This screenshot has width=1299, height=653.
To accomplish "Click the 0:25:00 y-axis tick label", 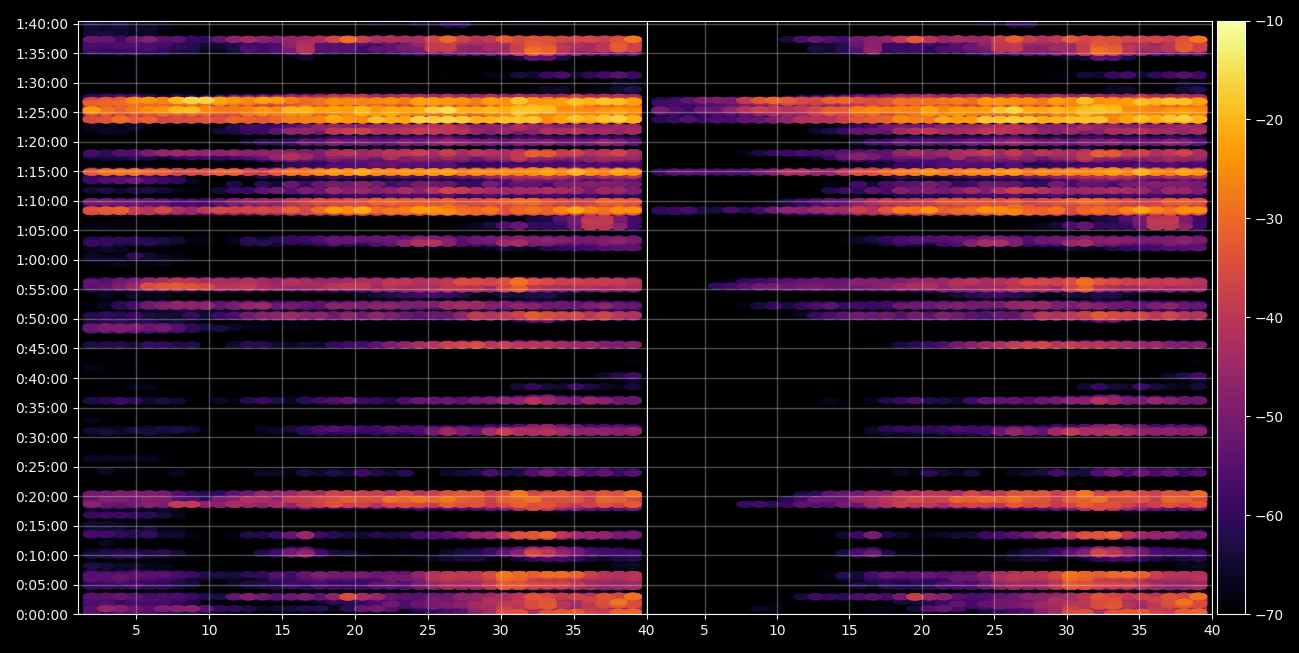I will [x=42, y=466].
